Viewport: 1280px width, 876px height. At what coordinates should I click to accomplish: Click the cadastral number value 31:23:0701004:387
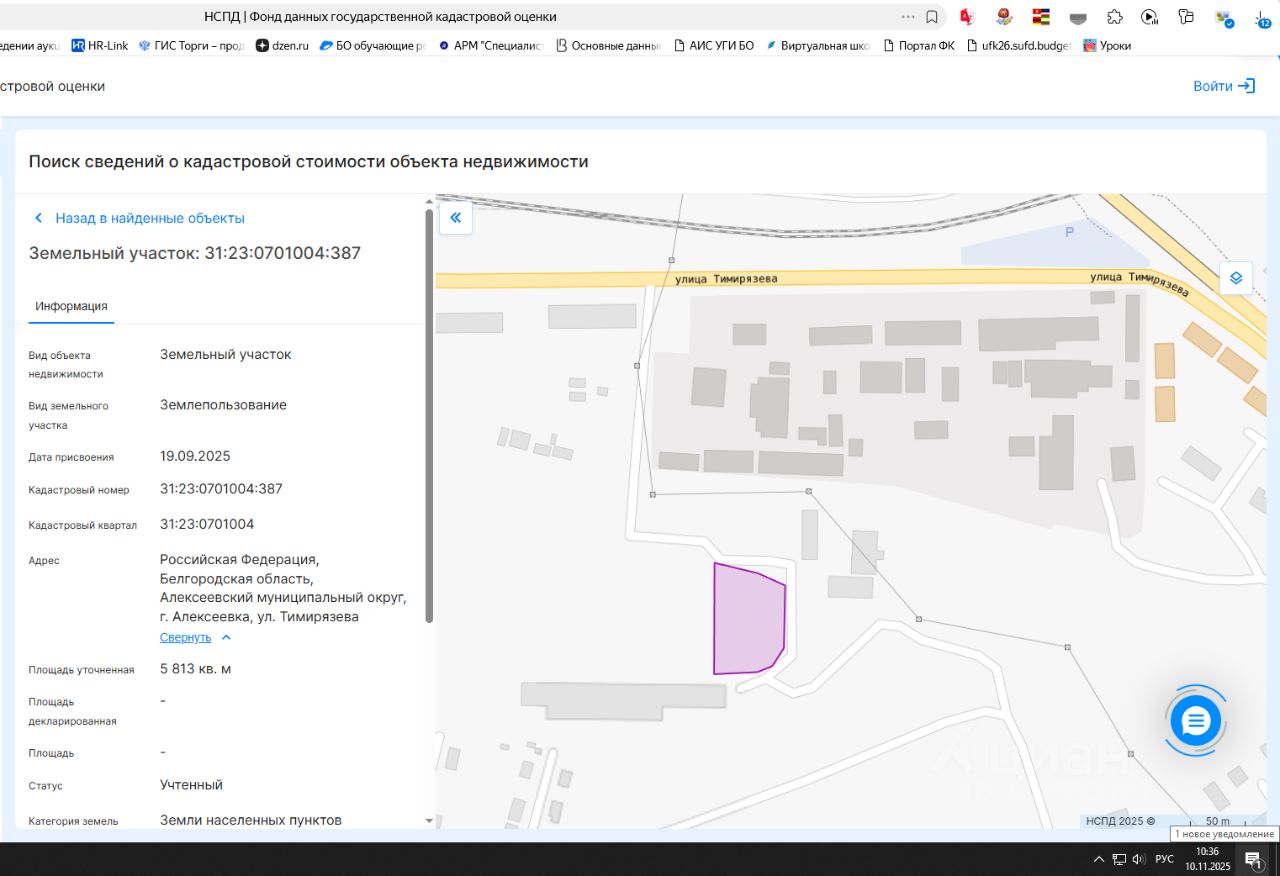[221, 489]
